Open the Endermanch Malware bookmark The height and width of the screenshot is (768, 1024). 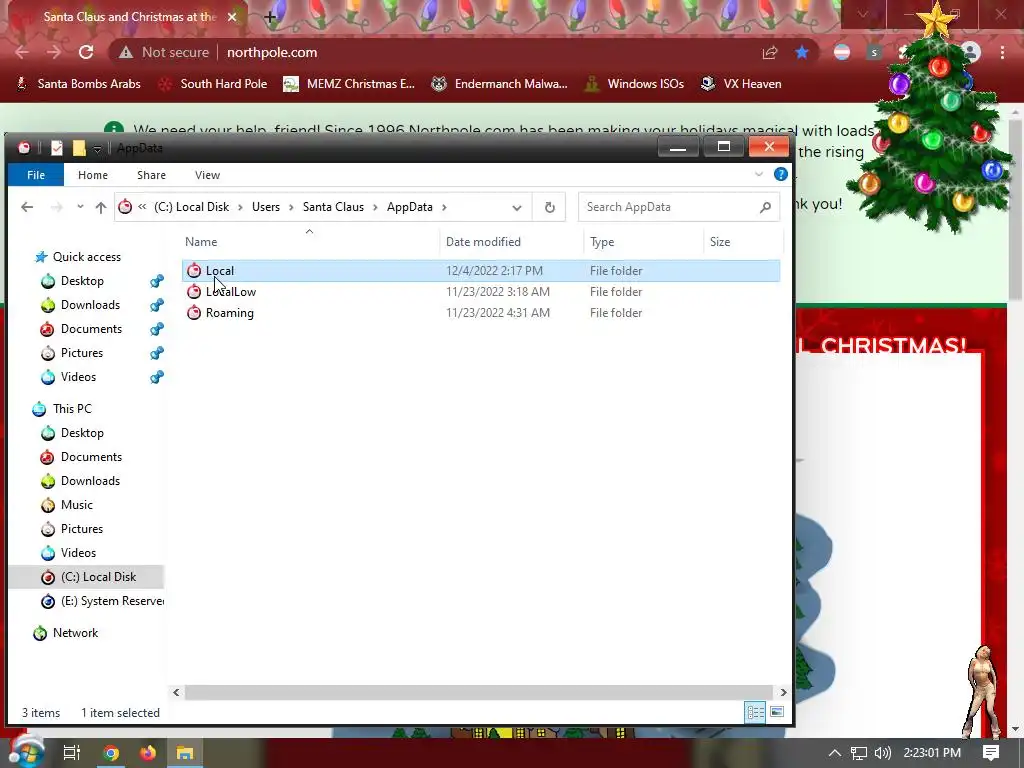(500, 84)
